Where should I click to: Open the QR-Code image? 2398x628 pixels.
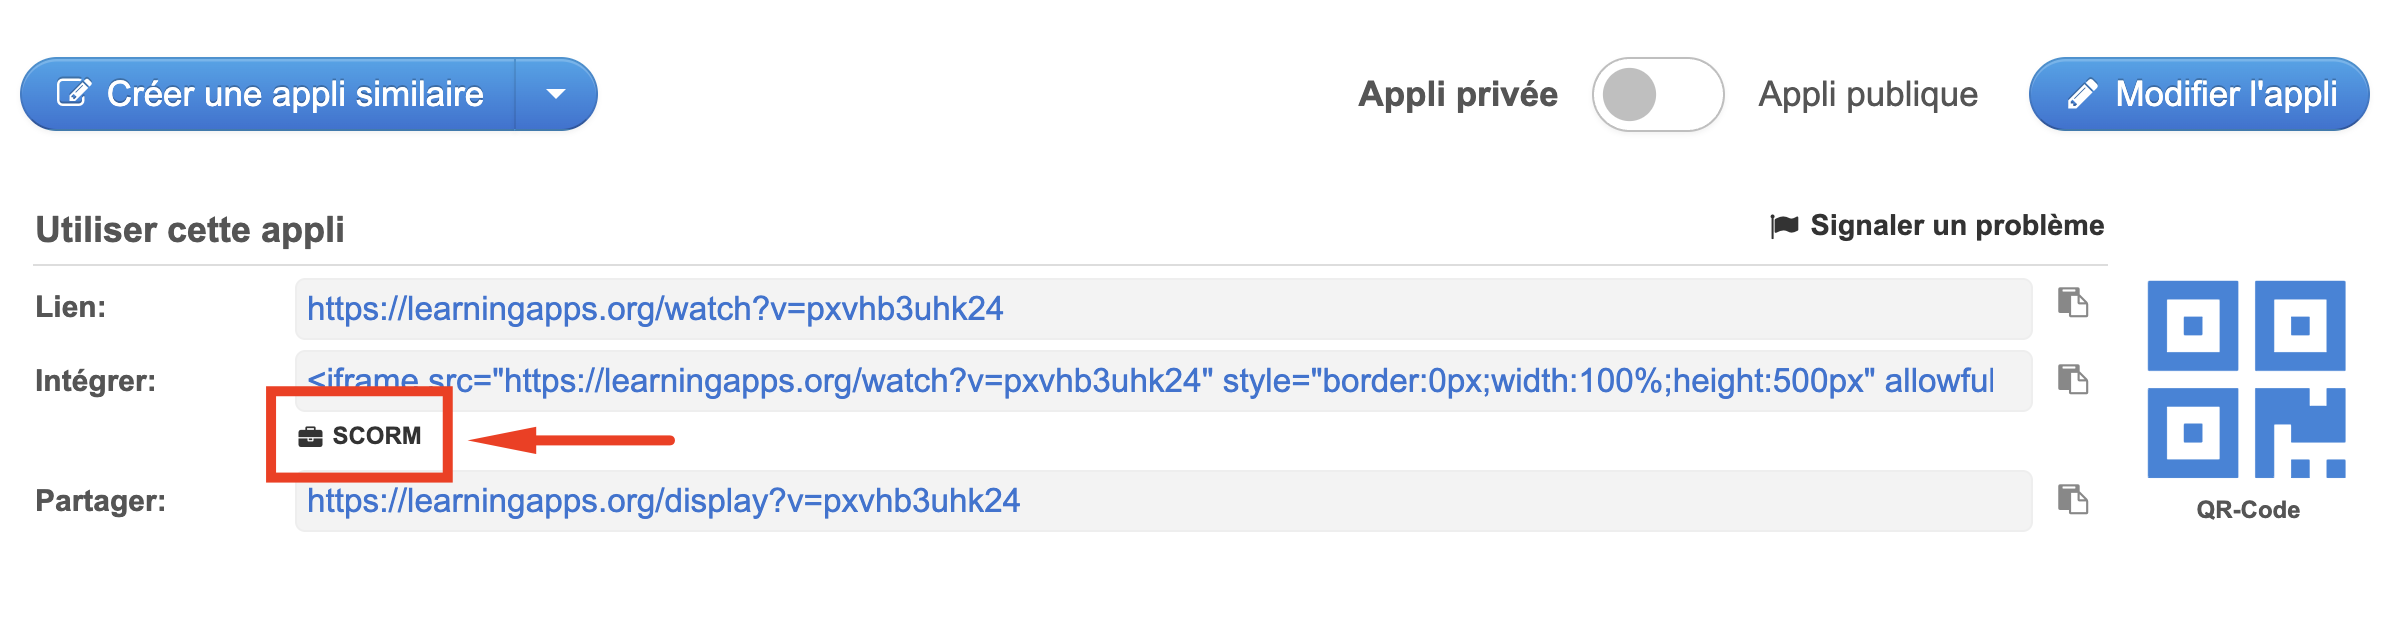(2246, 379)
